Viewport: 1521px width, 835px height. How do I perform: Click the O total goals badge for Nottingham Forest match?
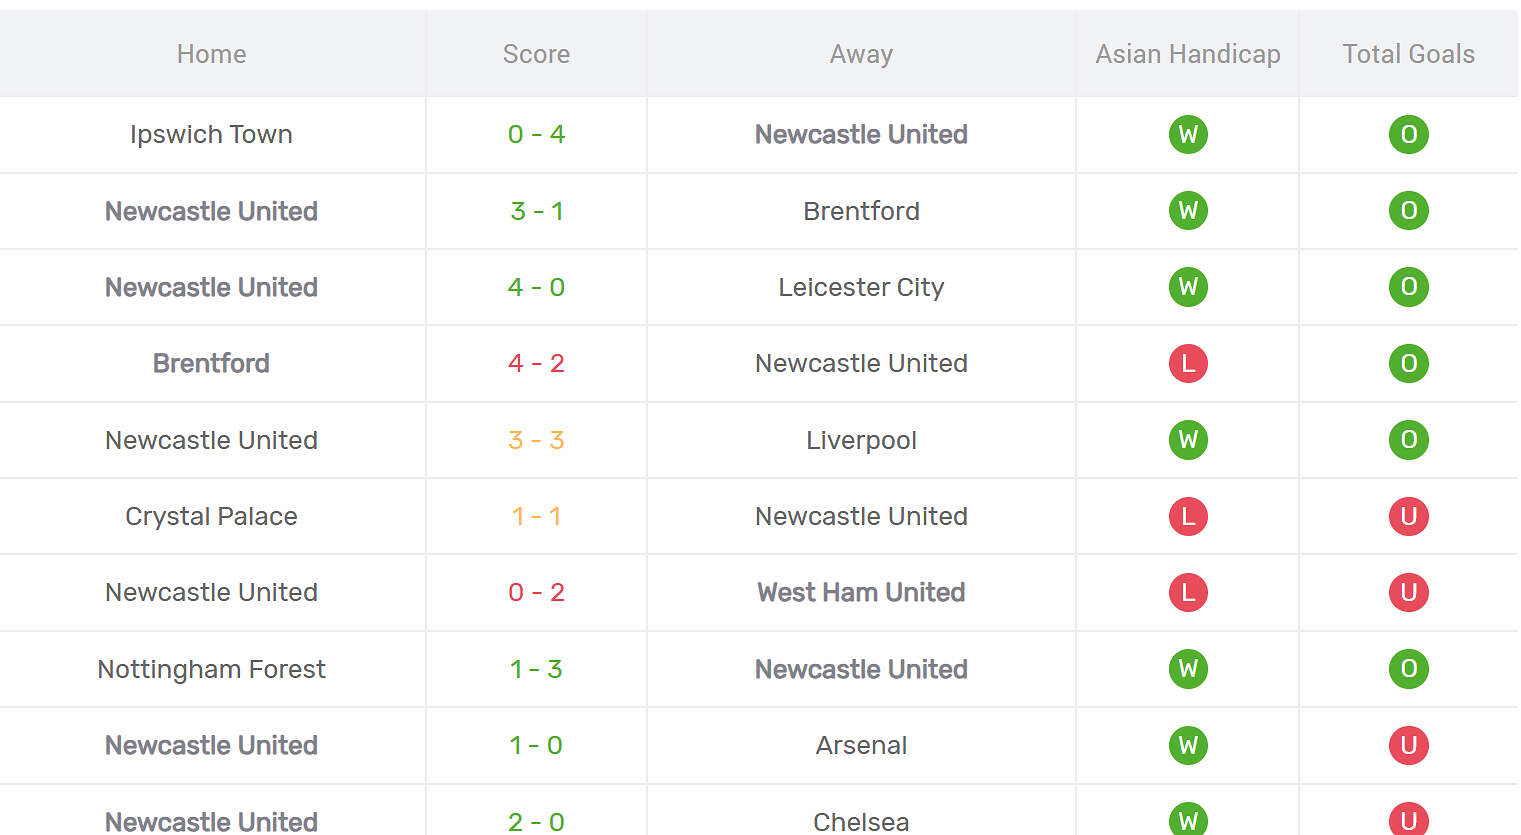coord(1408,669)
